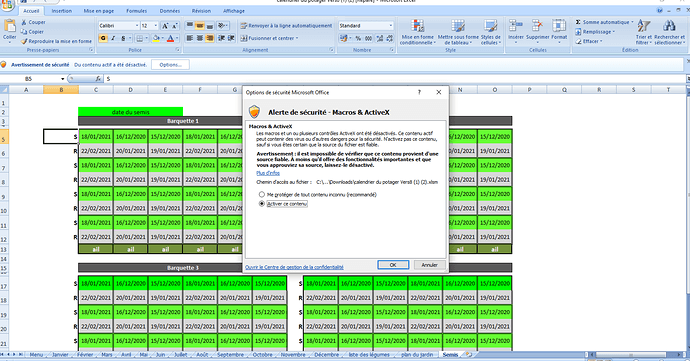The height and width of the screenshot is (361, 690).
Task: Click the Coller paste icon
Action: point(10,27)
